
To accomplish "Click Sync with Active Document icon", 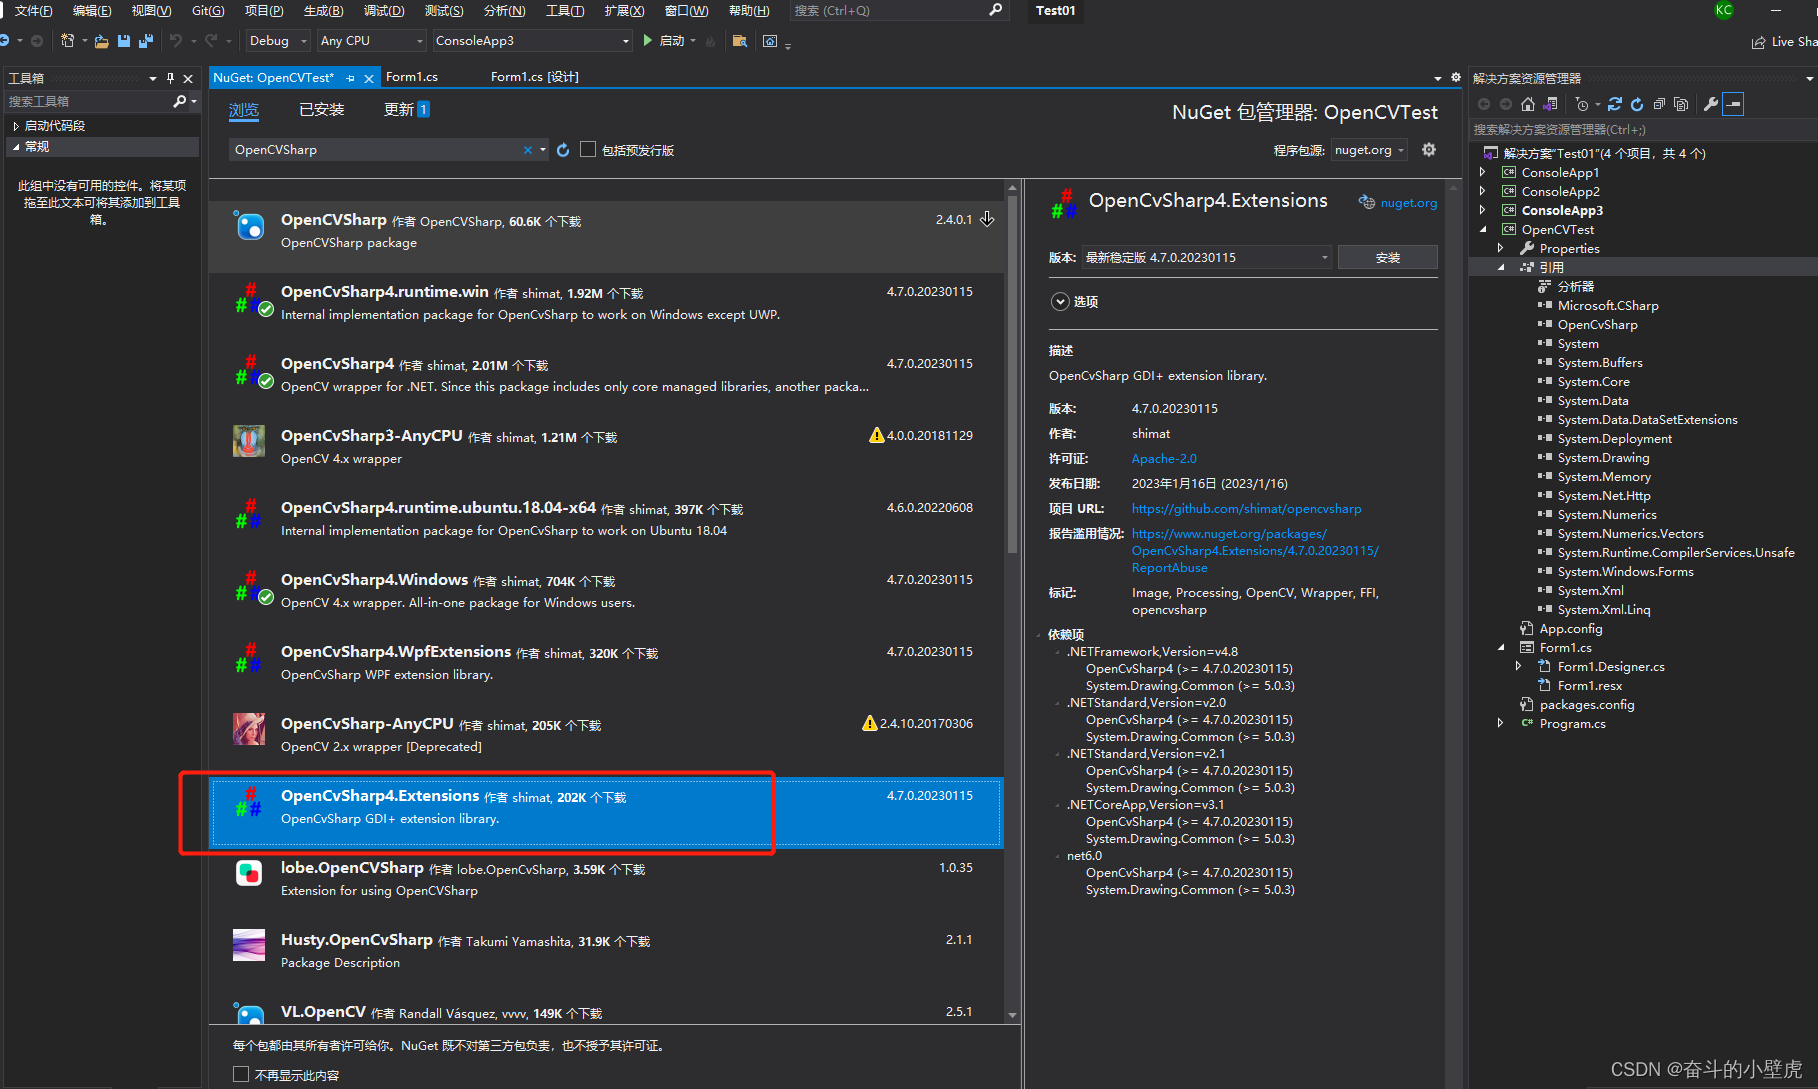I will pos(1614,104).
